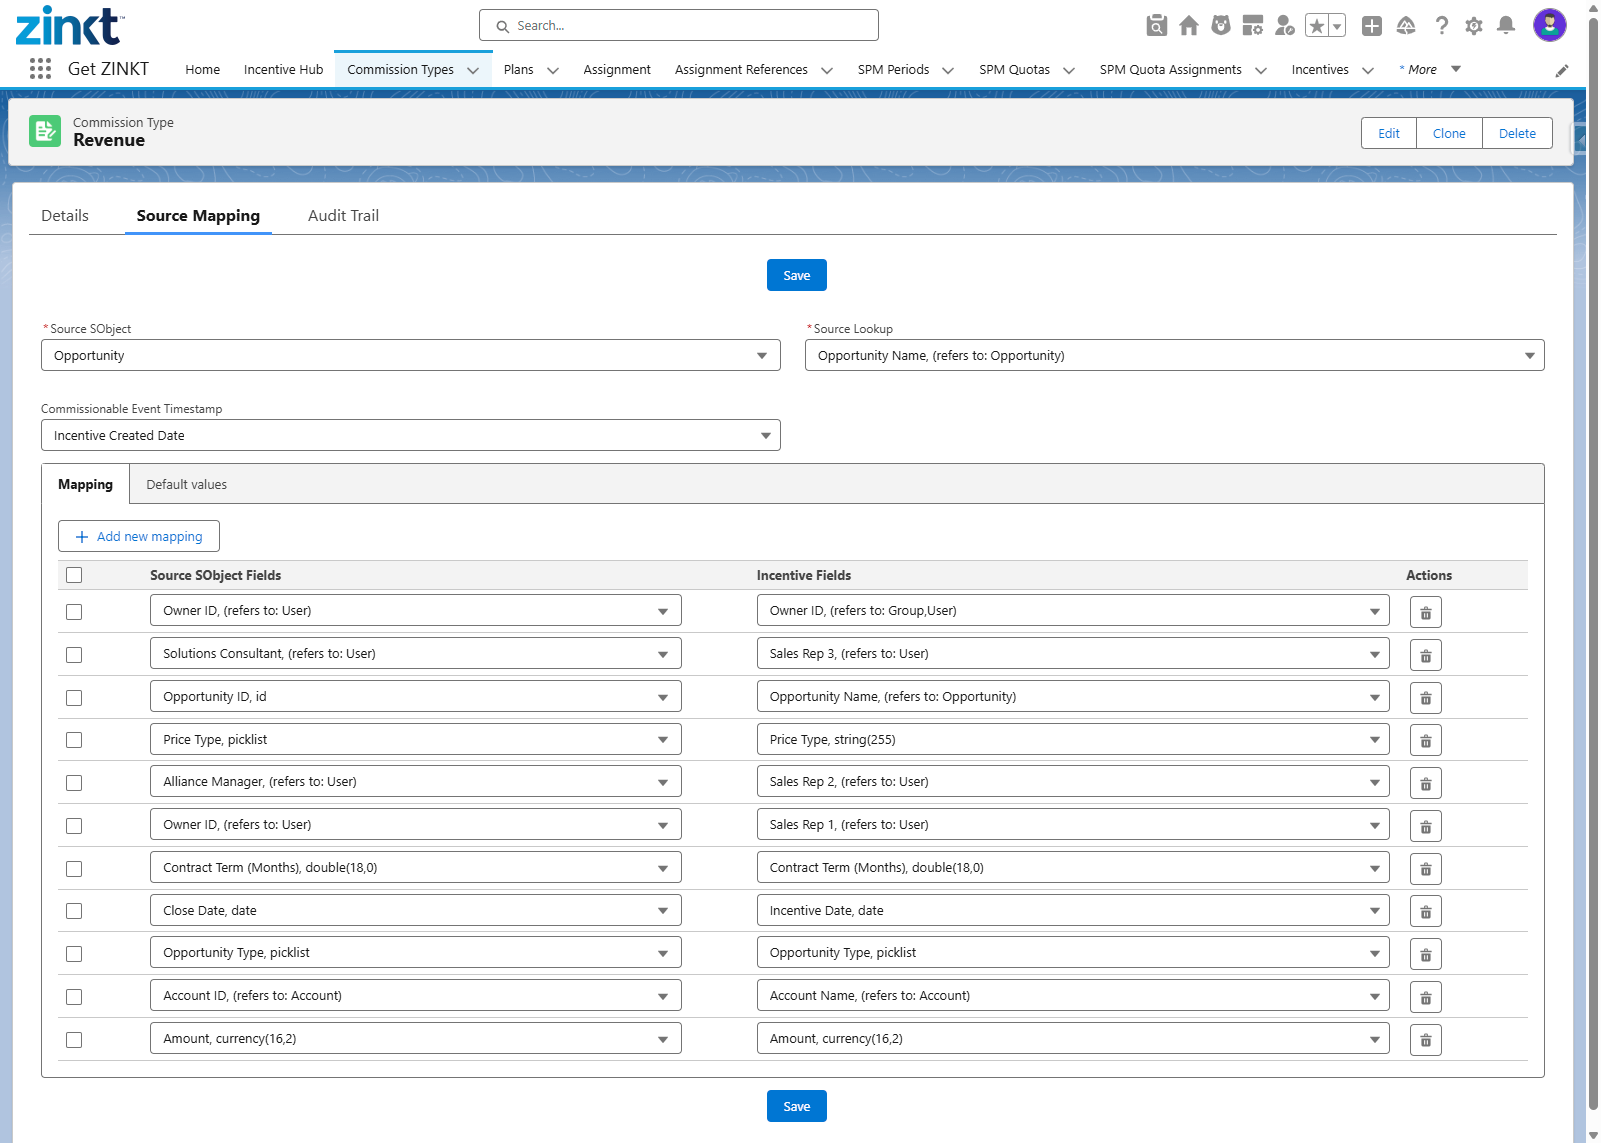The width and height of the screenshot is (1601, 1143).
Task: Click the pencil edit navigation icon
Action: [1561, 71]
